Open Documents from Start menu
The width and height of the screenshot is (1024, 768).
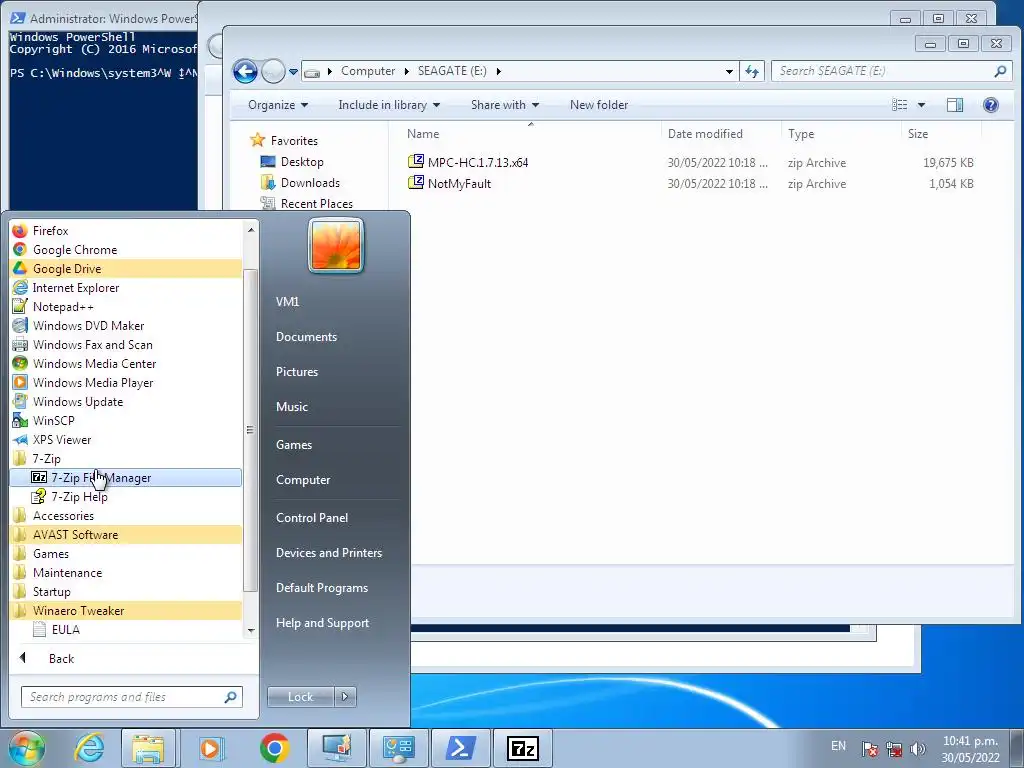point(306,337)
